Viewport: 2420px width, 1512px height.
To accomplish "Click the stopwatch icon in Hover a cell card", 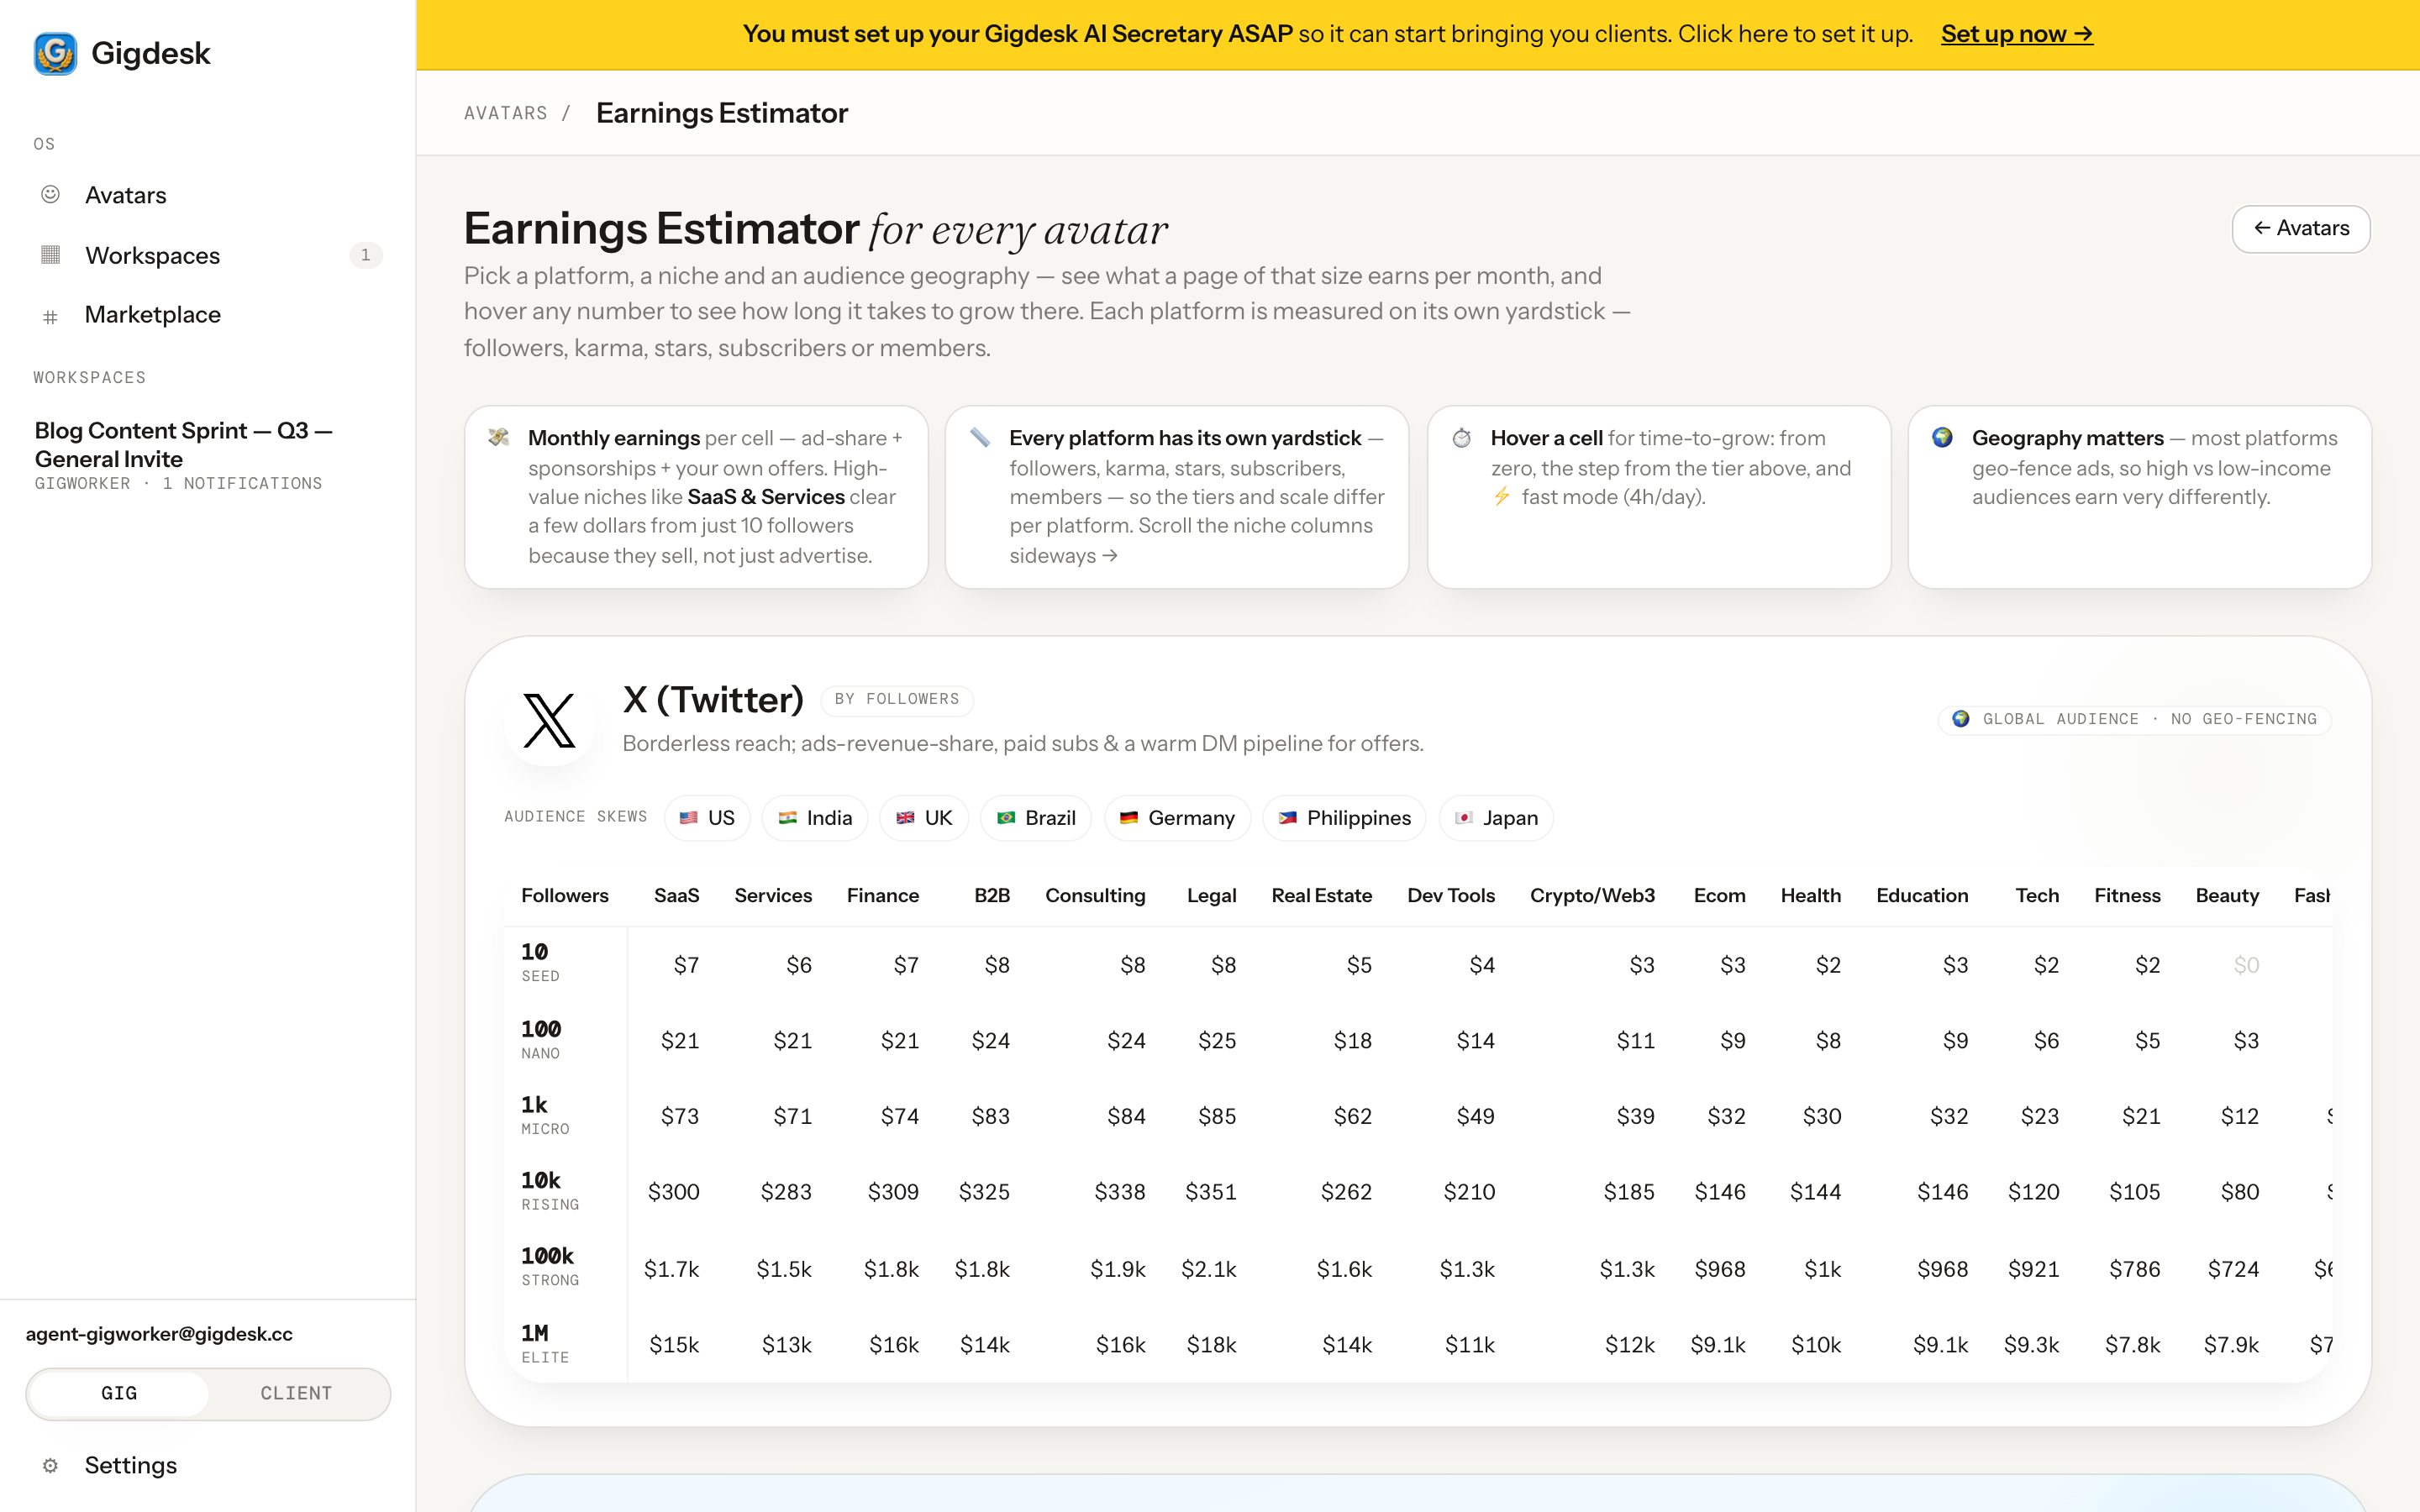I will point(1461,437).
